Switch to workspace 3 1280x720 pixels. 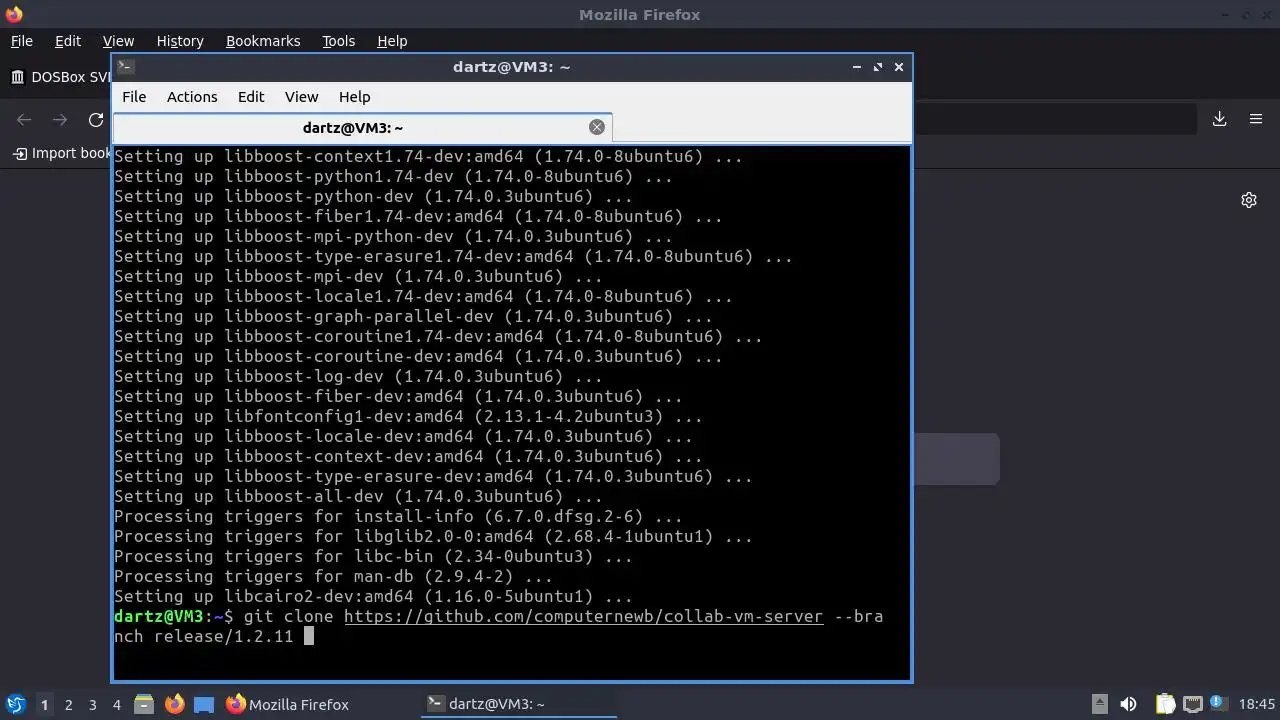(92, 704)
